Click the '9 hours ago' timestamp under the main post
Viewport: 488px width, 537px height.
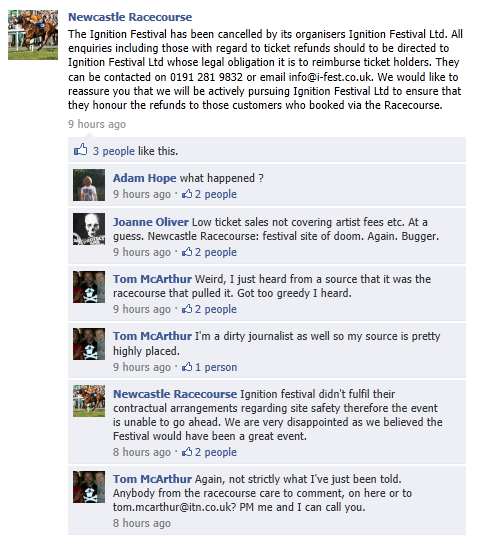[x=97, y=124]
